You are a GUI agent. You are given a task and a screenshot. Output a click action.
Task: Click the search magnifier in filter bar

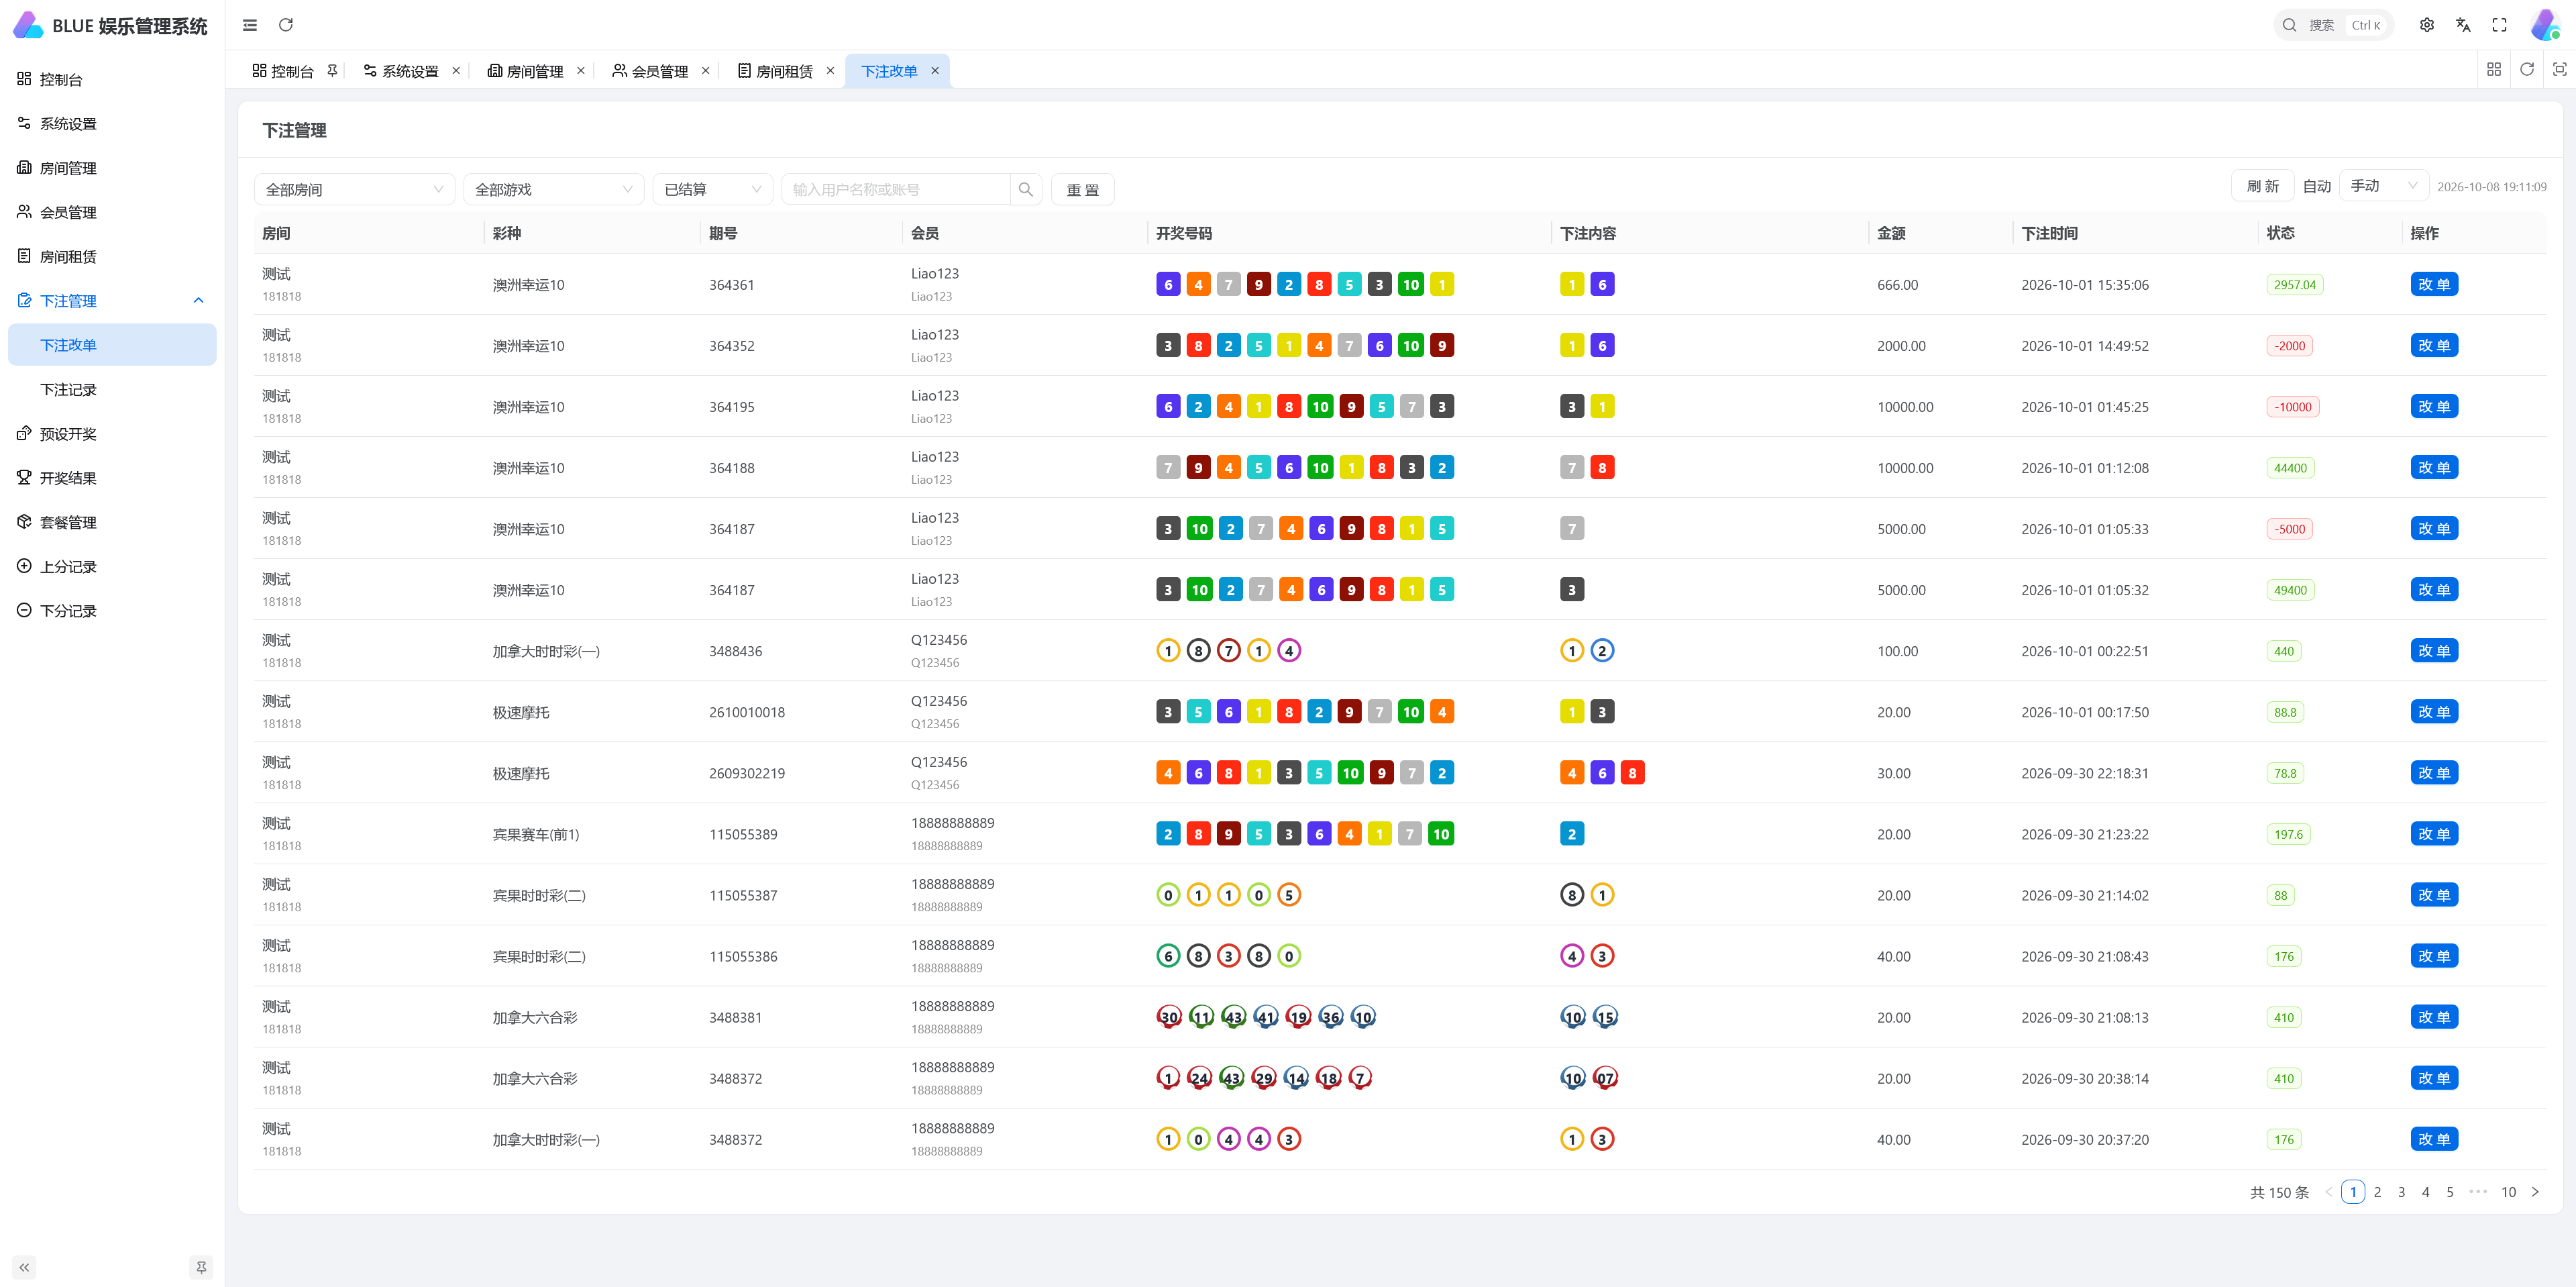click(x=1026, y=189)
